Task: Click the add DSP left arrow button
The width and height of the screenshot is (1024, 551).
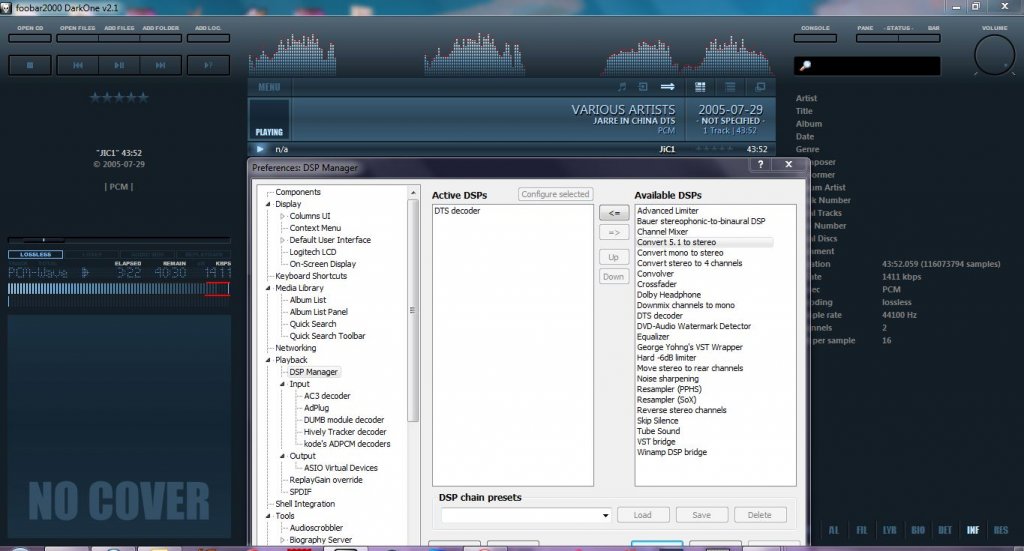Action: 614,213
